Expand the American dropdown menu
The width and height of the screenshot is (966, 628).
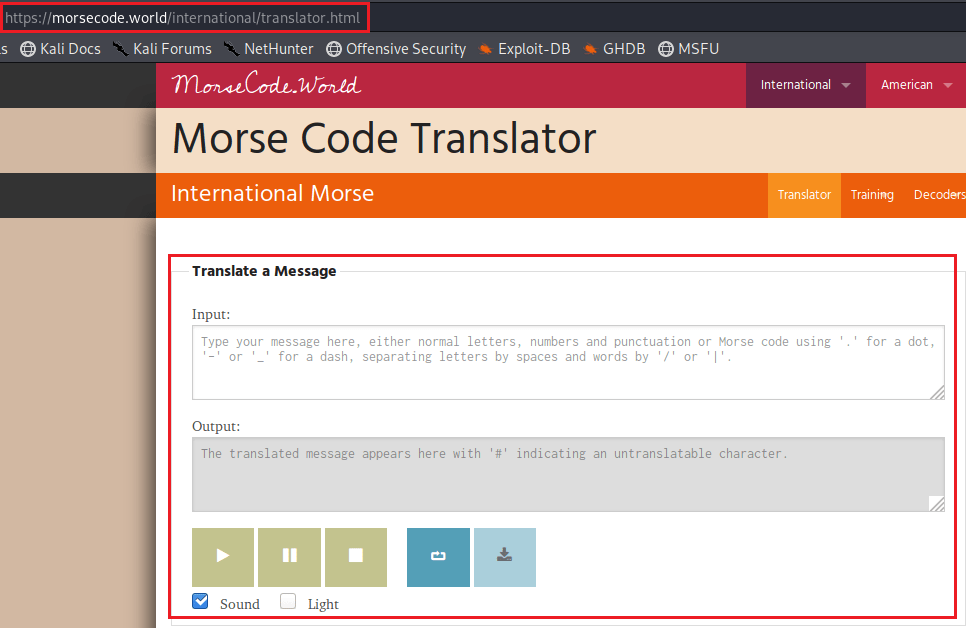[916, 85]
